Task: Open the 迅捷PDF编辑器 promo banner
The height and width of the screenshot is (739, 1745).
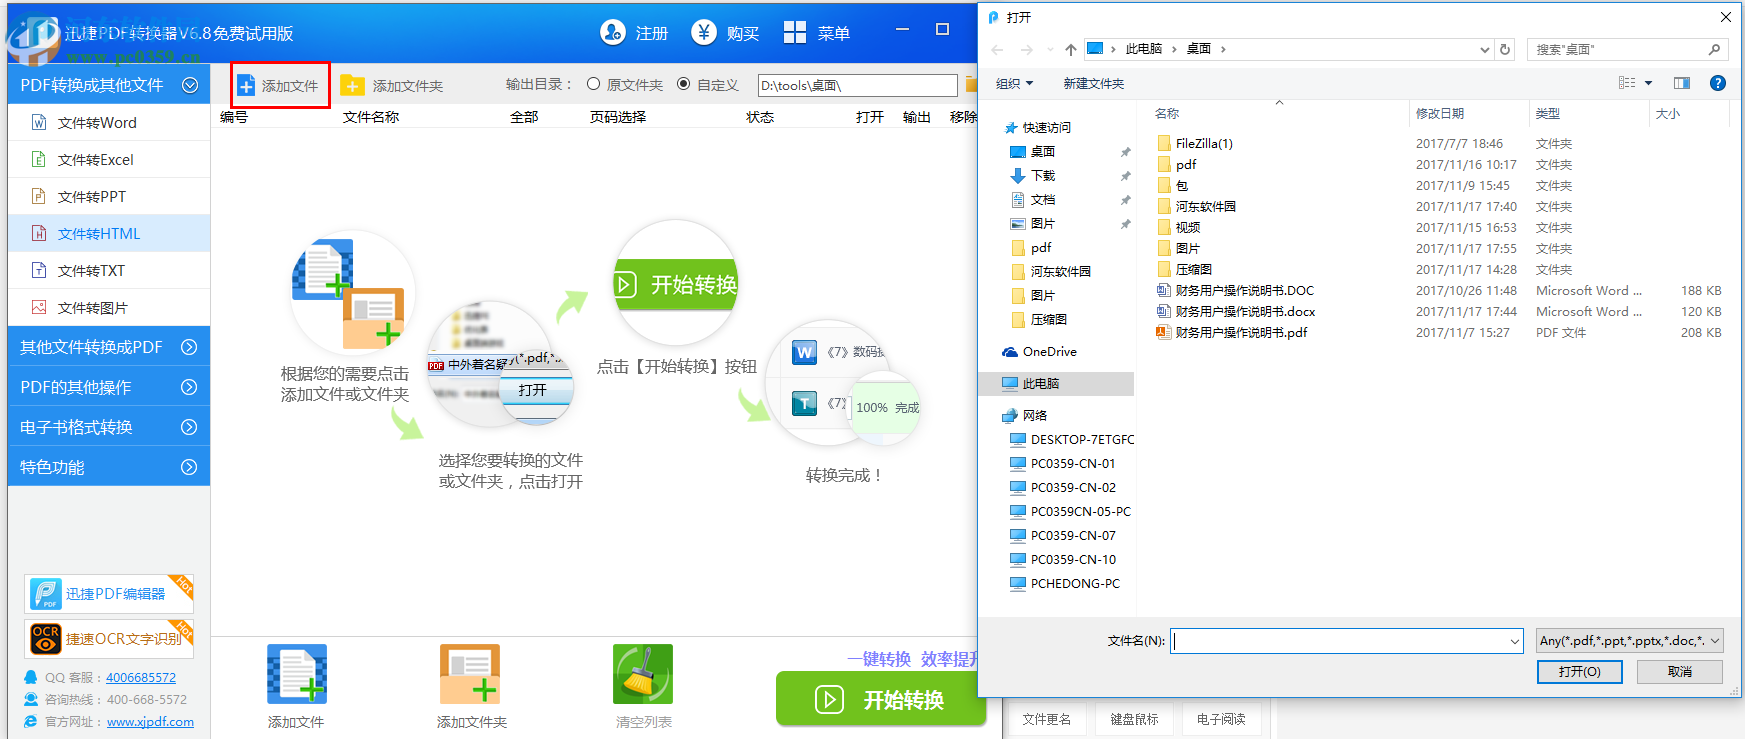Action: tap(109, 594)
